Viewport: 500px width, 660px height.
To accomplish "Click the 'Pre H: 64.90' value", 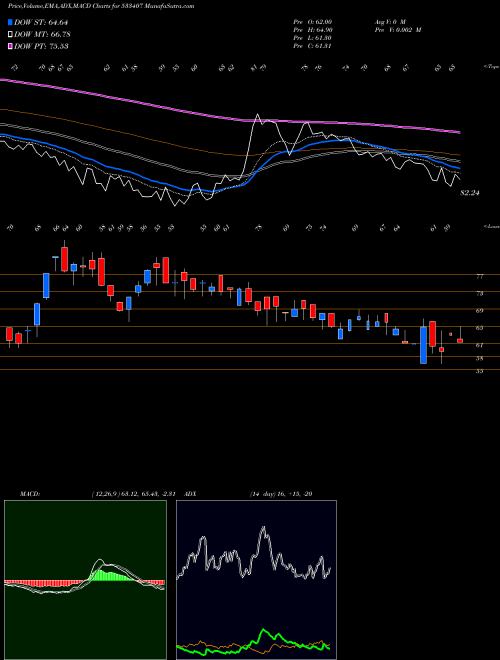I will 312,30.
